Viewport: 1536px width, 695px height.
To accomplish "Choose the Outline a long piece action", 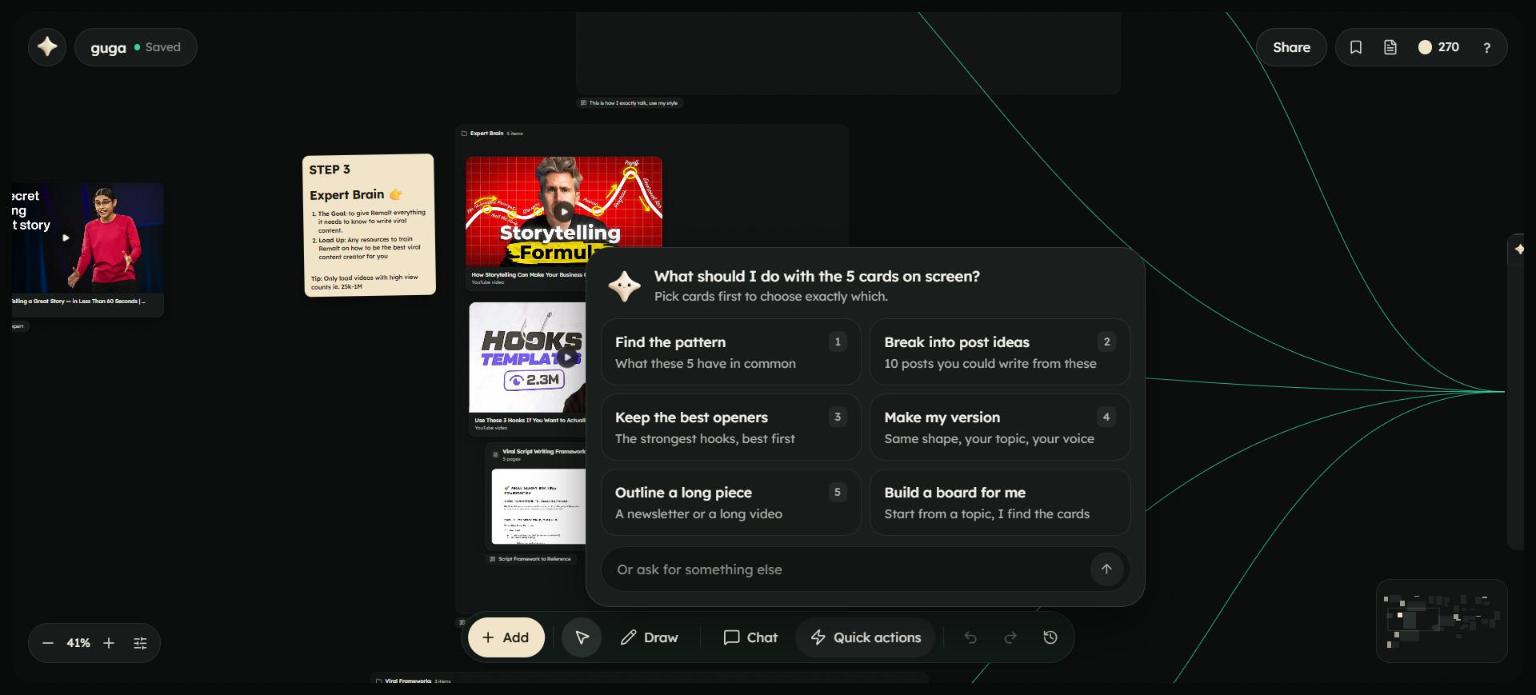I will point(731,502).
